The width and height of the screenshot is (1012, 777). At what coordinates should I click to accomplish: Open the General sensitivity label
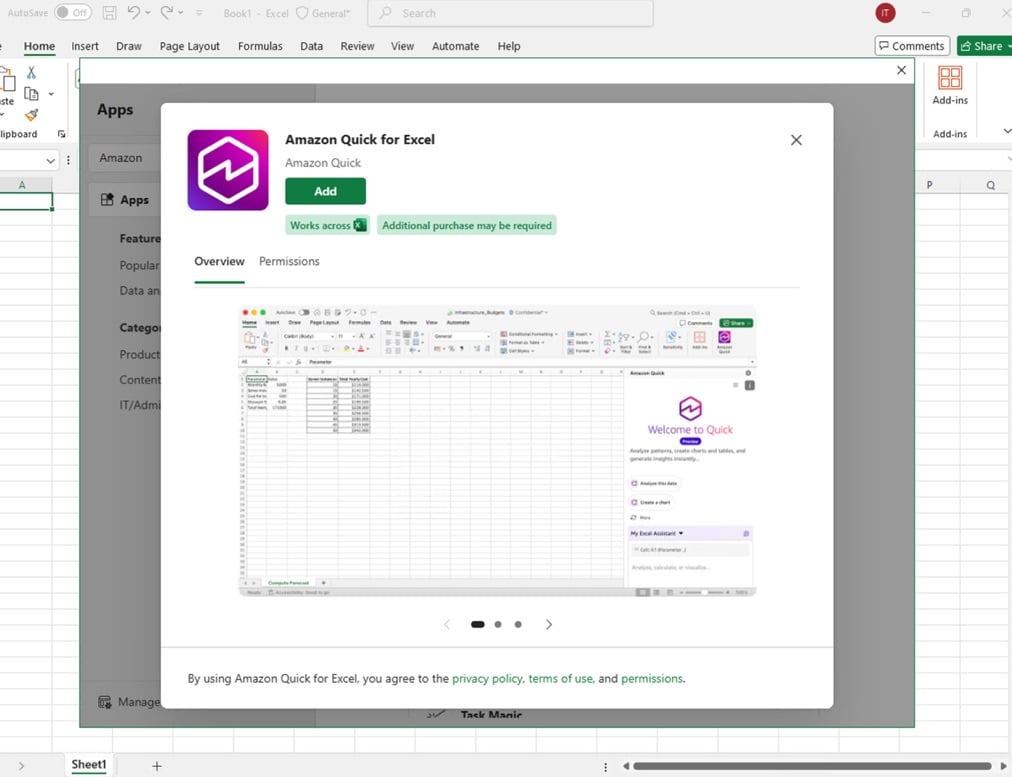click(323, 13)
